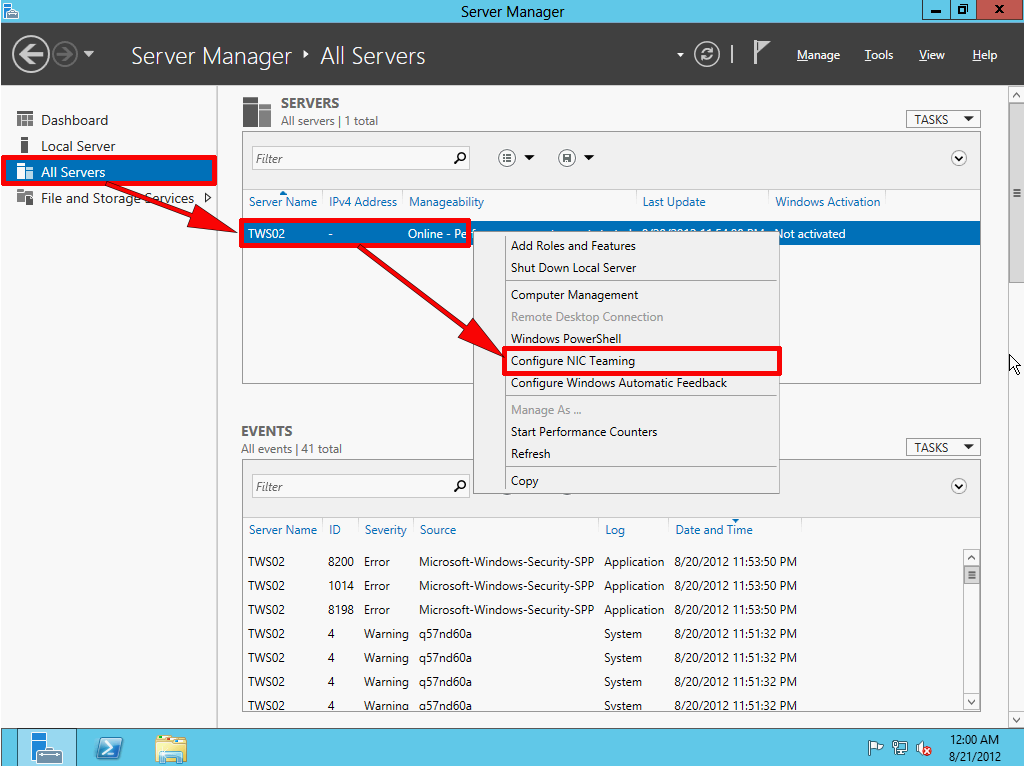
Task: Choose Configure Windows Automatic Feedback
Action: coord(618,383)
